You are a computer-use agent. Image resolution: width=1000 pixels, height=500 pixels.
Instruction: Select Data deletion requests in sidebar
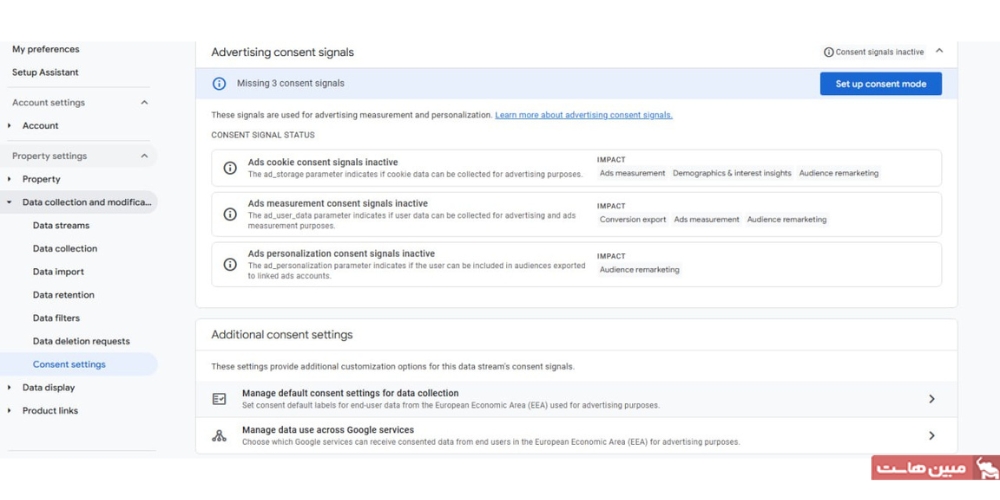pos(81,341)
